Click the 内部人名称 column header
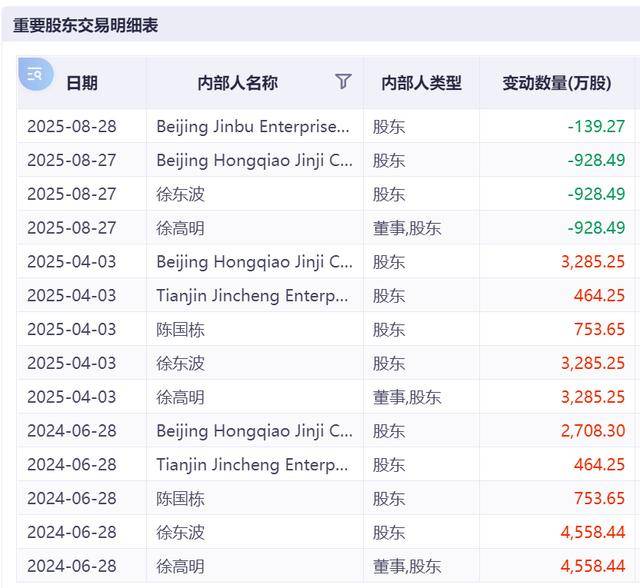640x588 pixels. tap(238, 83)
